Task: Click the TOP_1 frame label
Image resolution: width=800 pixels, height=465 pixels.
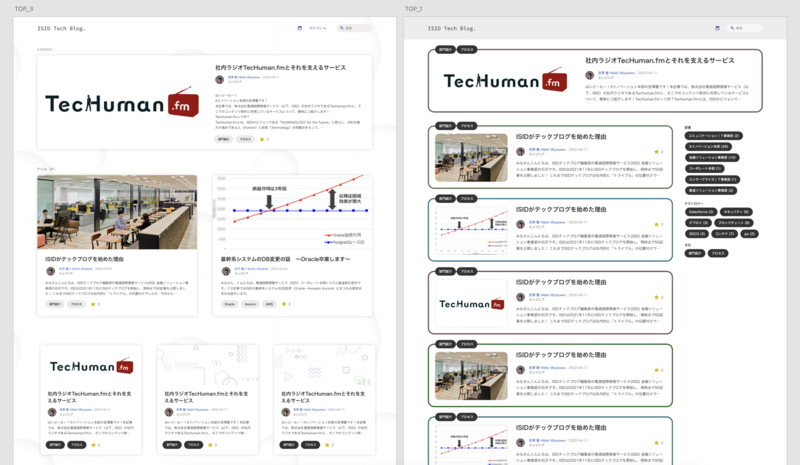Action: pyautogui.click(x=414, y=9)
